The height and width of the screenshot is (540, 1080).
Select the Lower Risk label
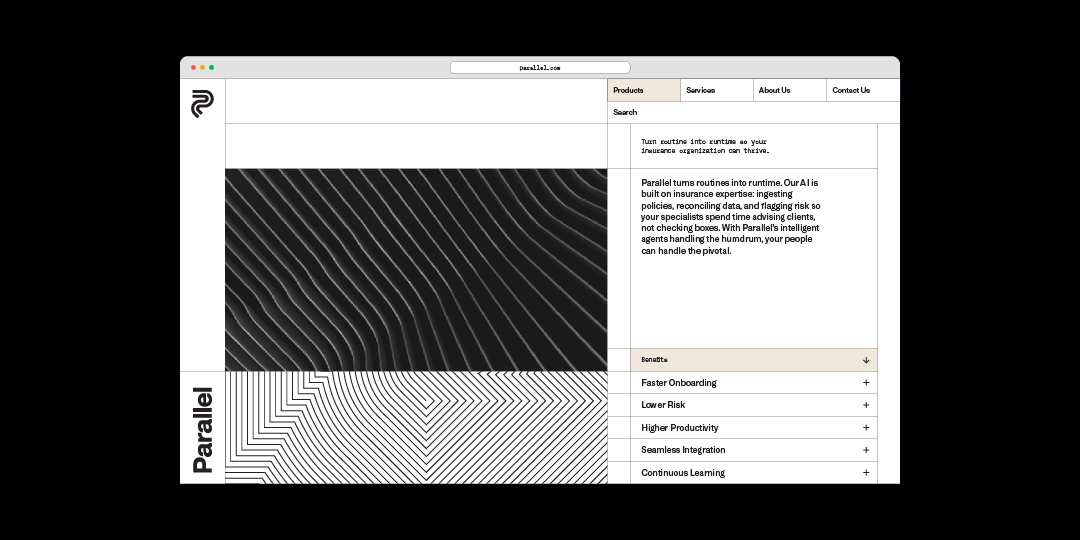[663, 405]
